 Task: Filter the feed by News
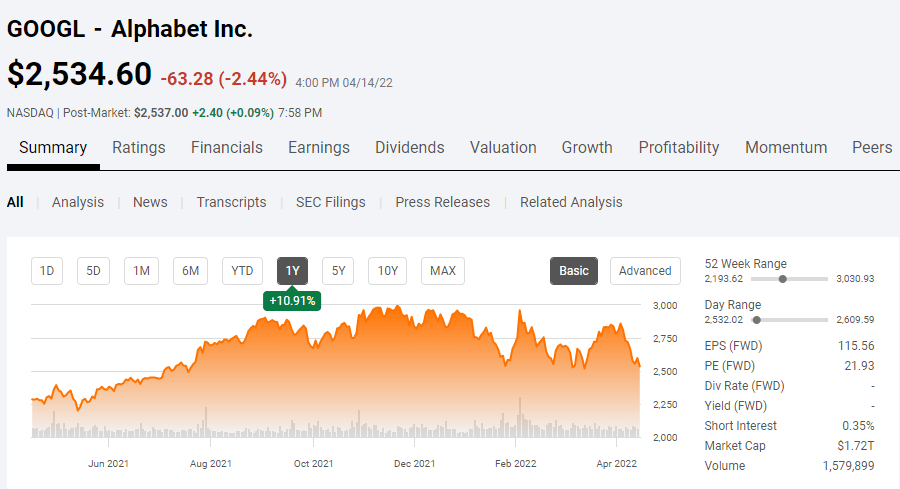click(x=150, y=202)
